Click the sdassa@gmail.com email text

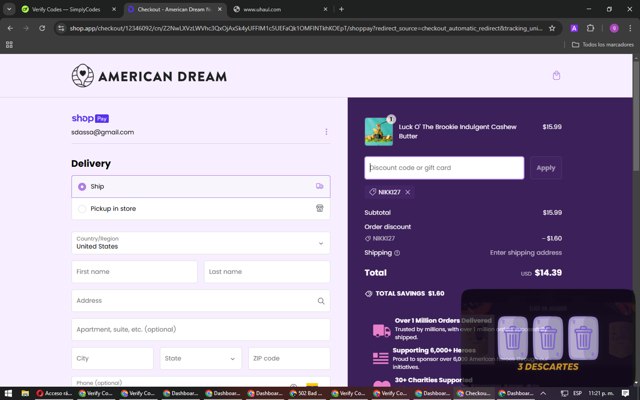[x=102, y=132]
